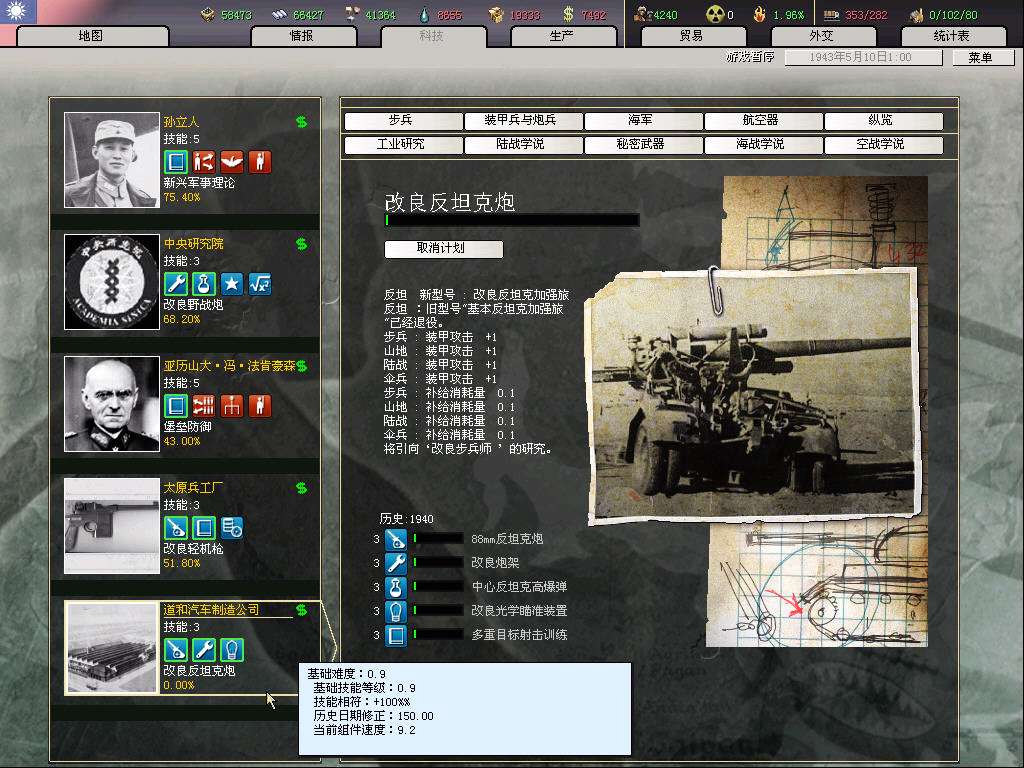Viewport: 1024px width, 768px height.
Task: Click the 改良炮架 wrench component icon
Action: tap(396, 564)
